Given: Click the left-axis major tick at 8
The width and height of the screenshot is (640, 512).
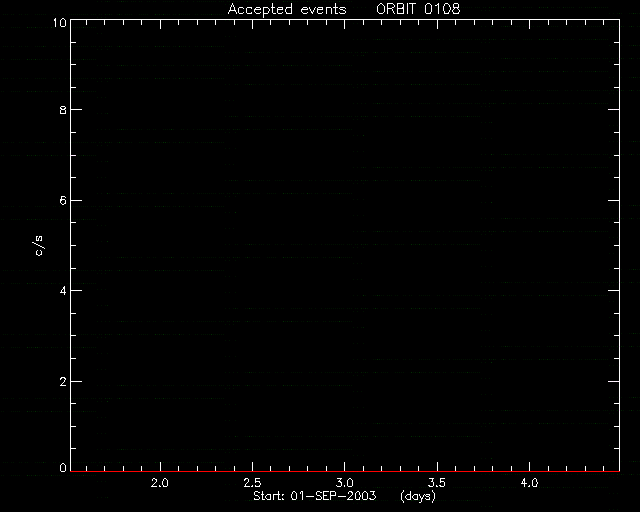Looking at the screenshot, I should [76, 109].
